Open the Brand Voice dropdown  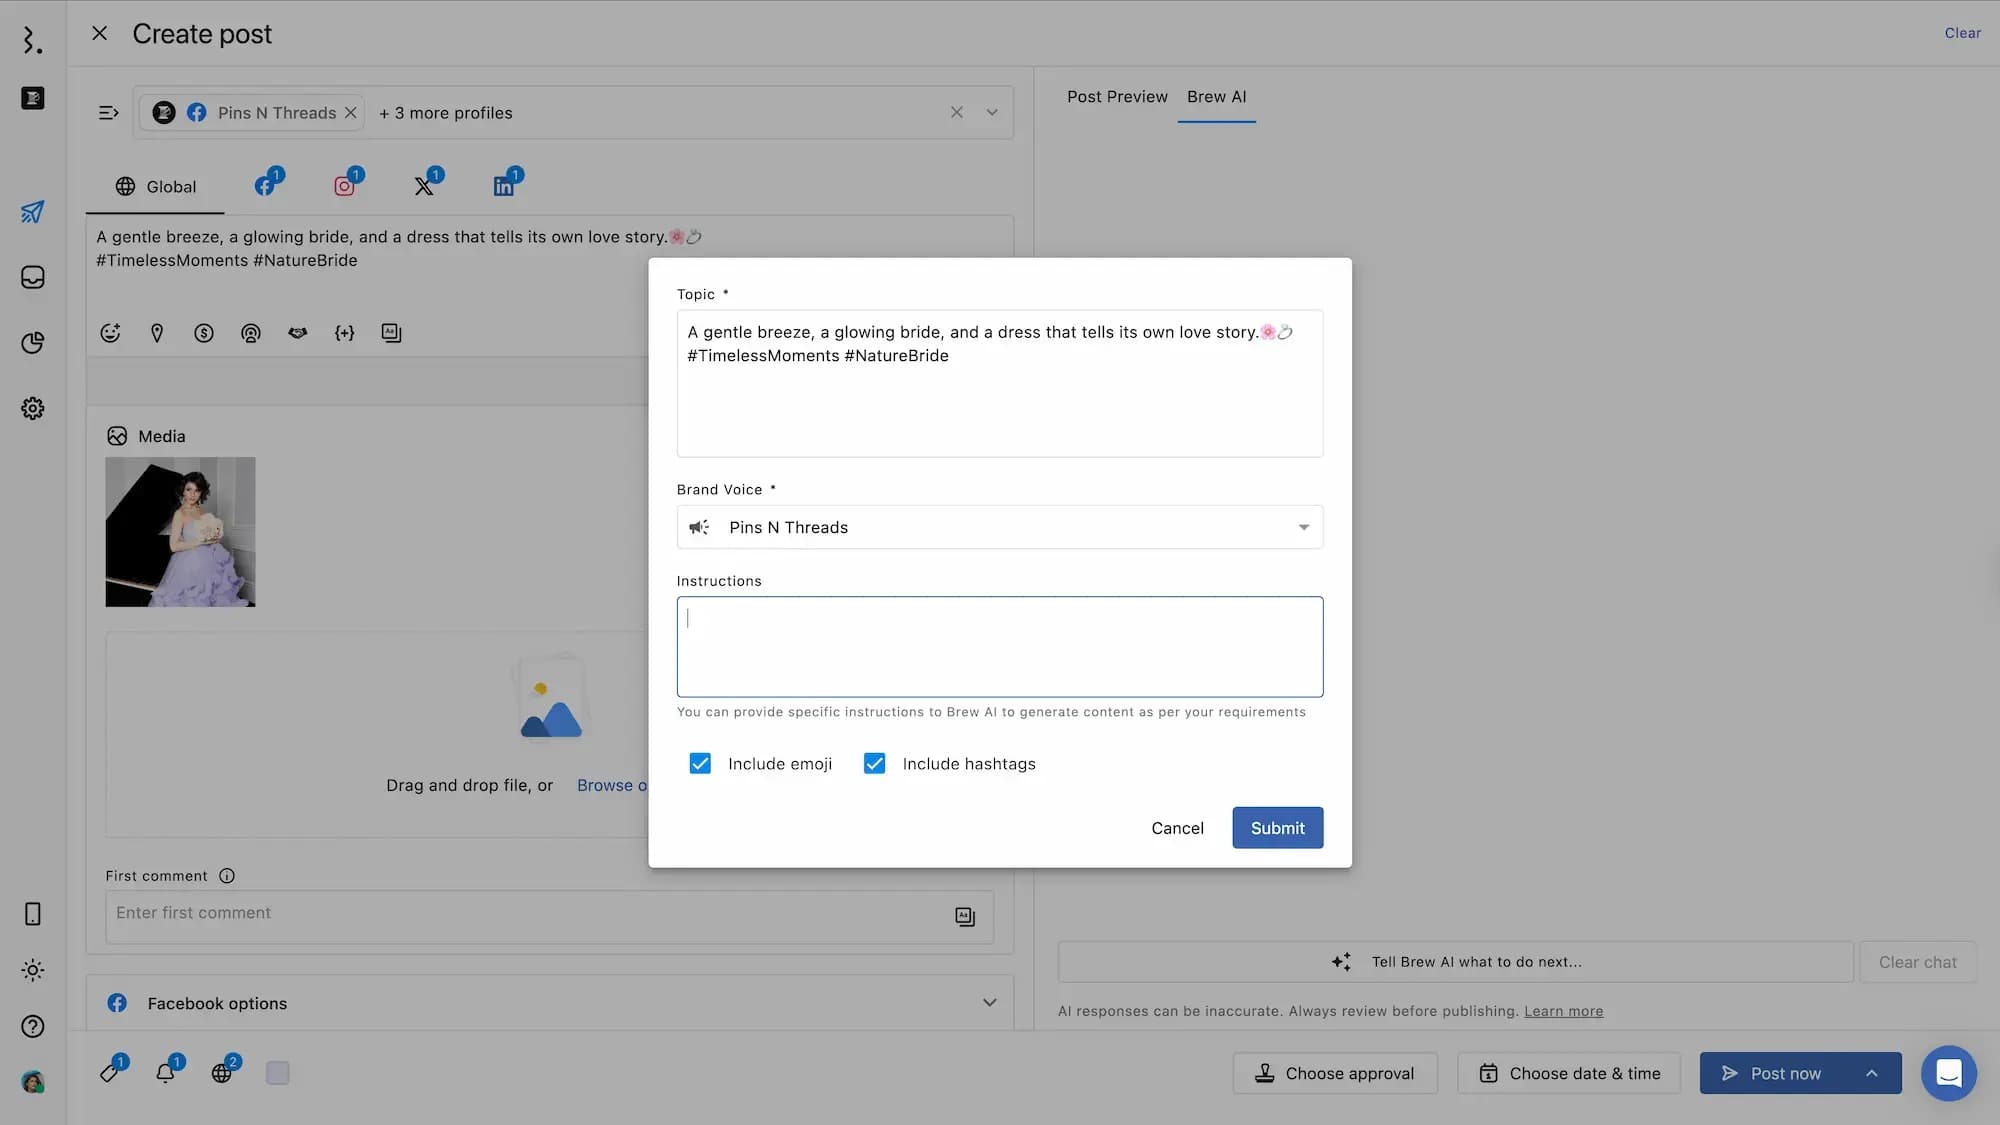pyautogui.click(x=1000, y=527)
